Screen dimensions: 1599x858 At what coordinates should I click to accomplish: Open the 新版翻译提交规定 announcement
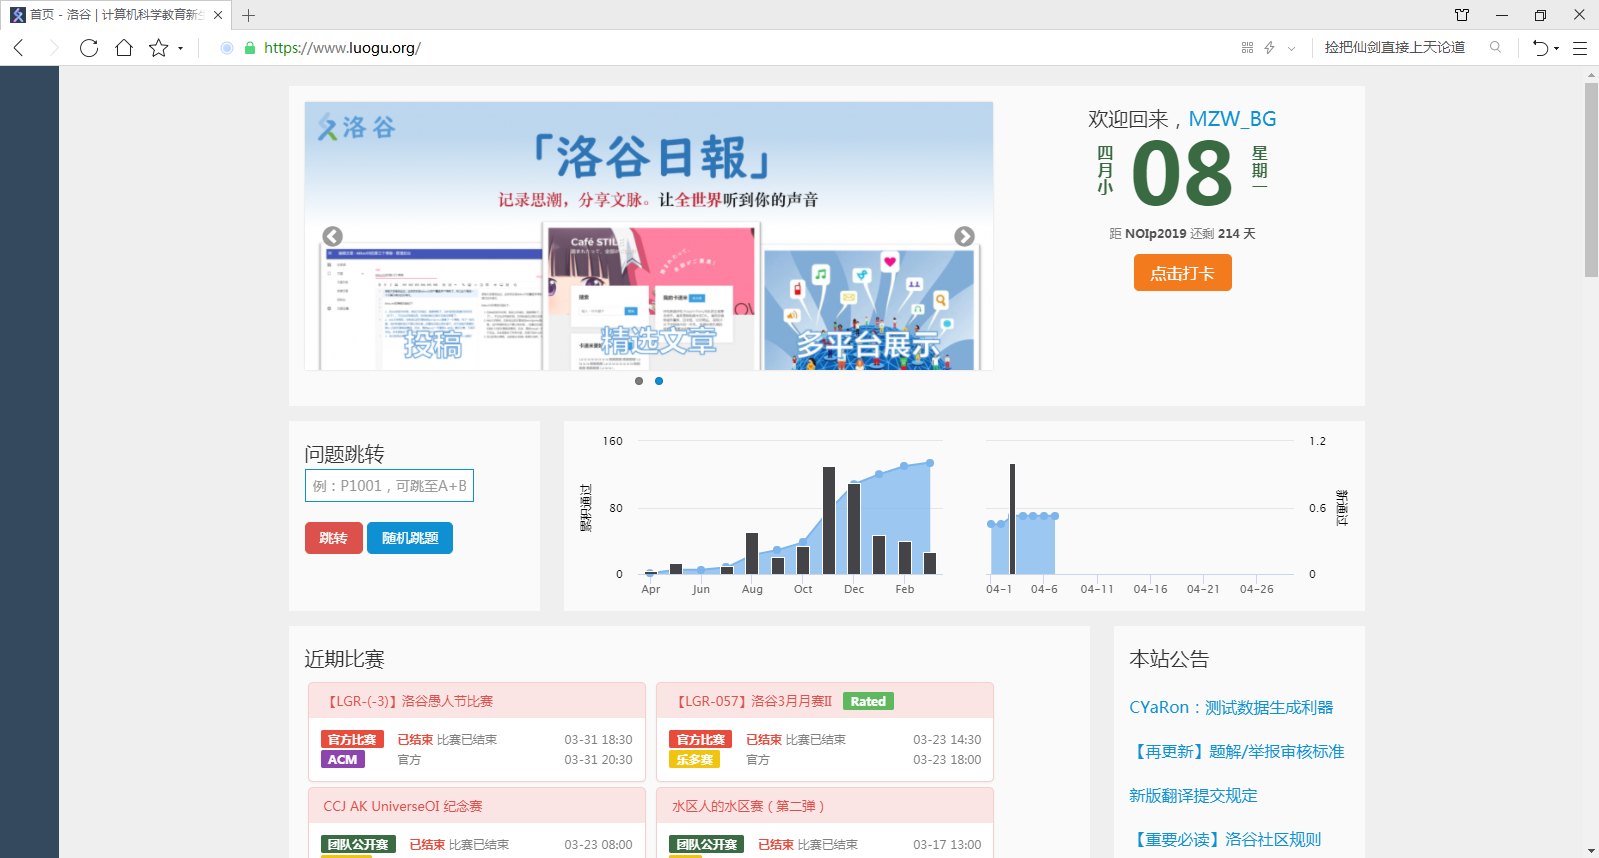1193,795
